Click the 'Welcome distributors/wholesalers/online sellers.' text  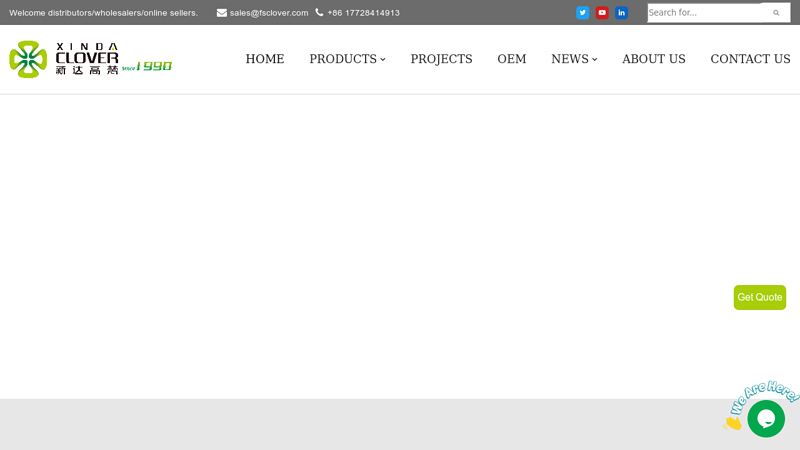click(103, 13)
